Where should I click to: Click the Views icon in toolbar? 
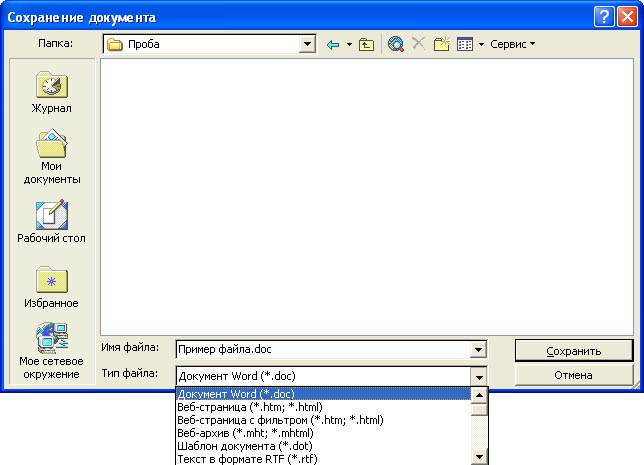465,44
